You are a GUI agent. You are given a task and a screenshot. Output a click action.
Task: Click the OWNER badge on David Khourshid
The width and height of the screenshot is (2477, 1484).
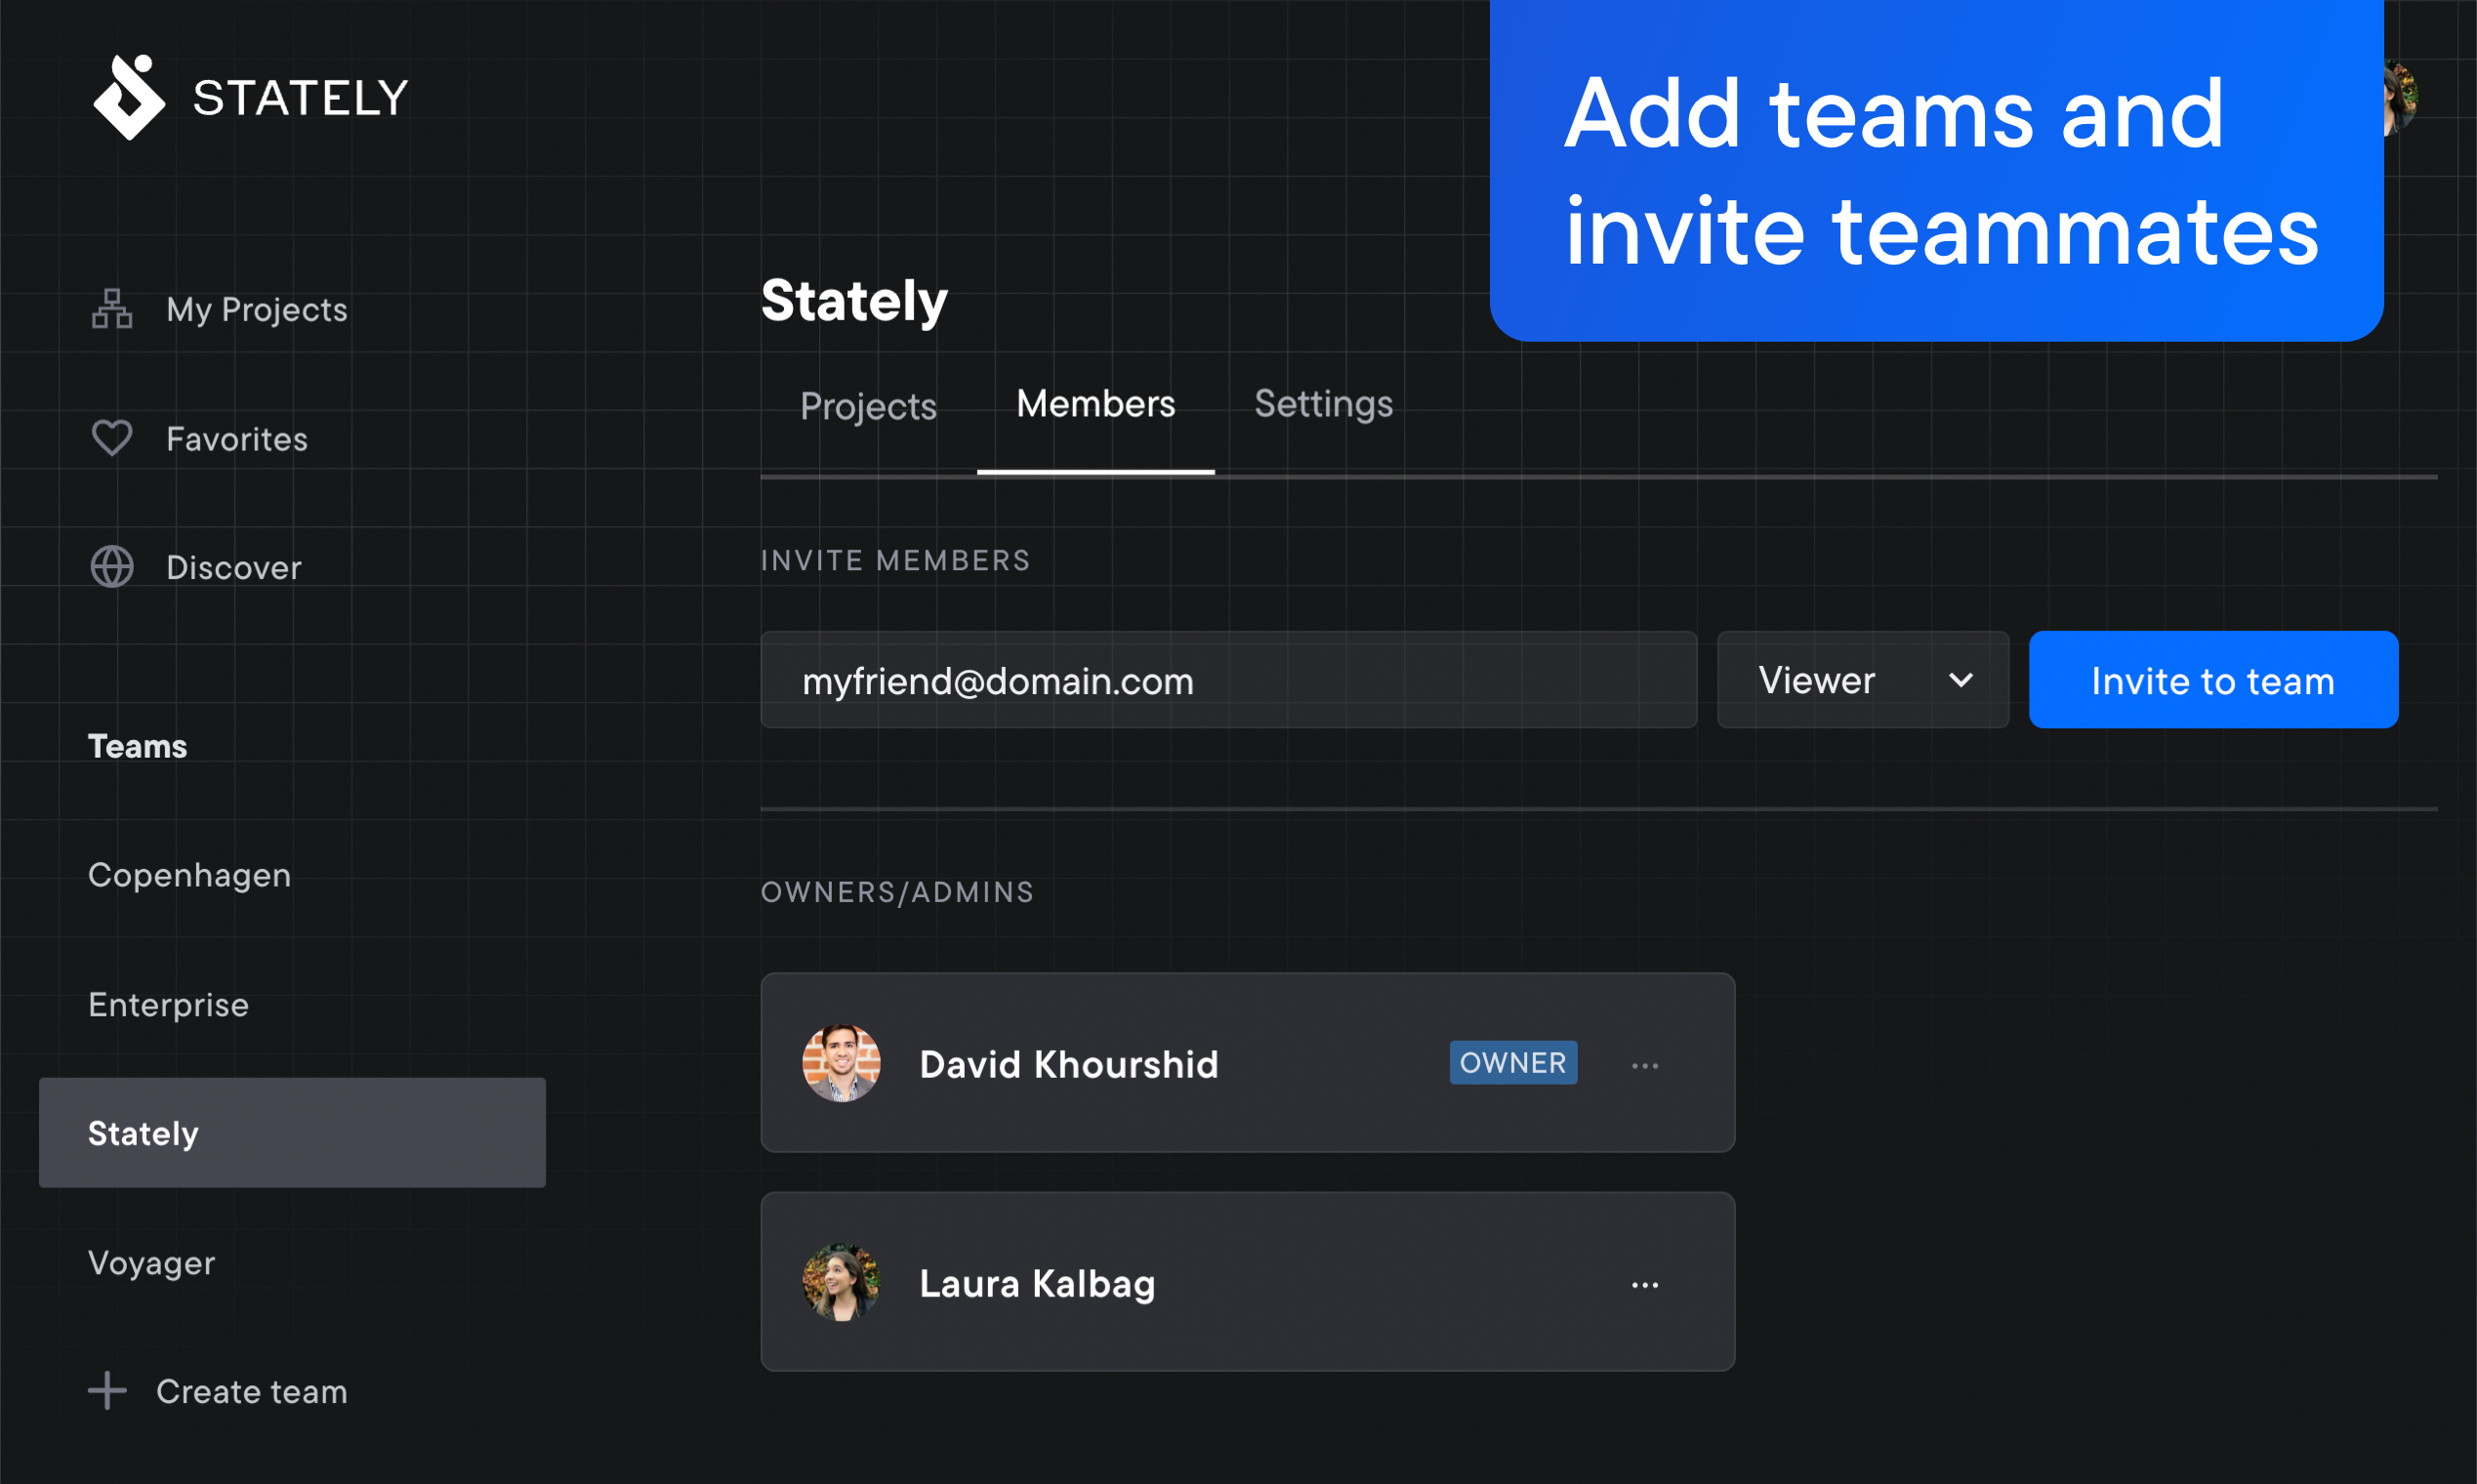click(x=1513, y=1062)
